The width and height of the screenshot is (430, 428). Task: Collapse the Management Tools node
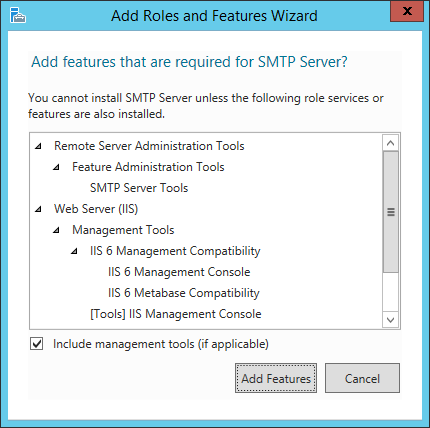56,230
